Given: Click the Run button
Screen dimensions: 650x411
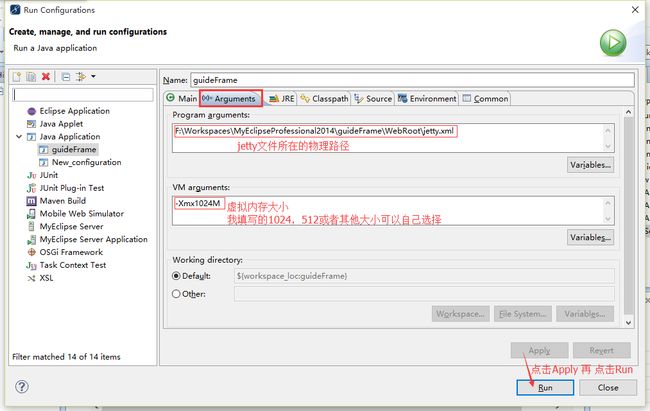Looking at the screenshot, I should click(545, 387).
